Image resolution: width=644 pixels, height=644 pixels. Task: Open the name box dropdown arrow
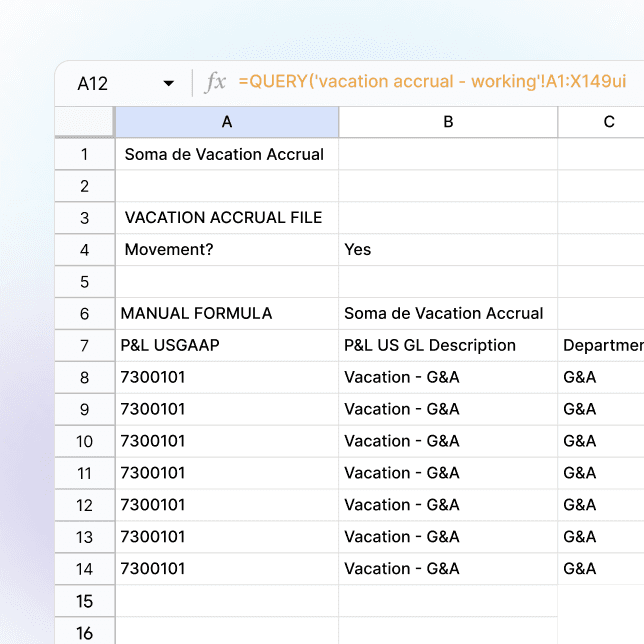pyautogui.click(x=168, y=83)
